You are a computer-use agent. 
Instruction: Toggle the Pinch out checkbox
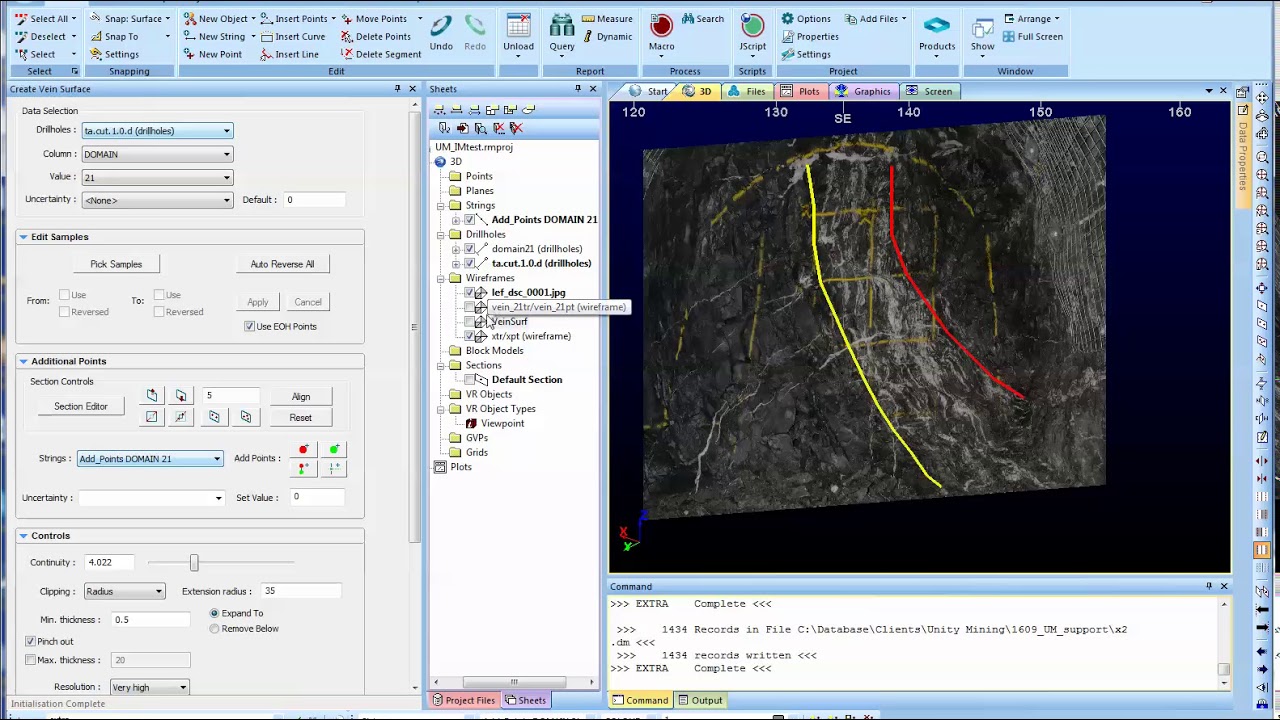point(30,641)
